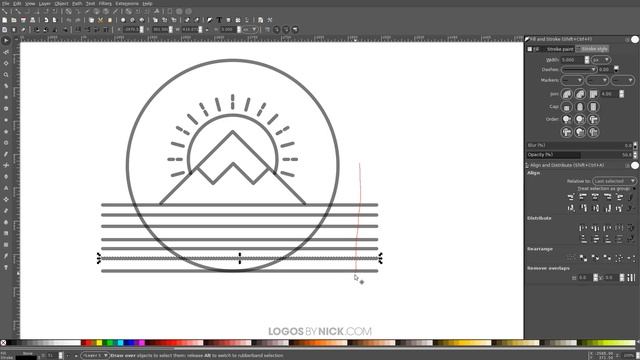Image resolution: width=640 pixels, height=360 pixels.
Task: Click the stroke Width value field
Action: (x=573, y=60)
